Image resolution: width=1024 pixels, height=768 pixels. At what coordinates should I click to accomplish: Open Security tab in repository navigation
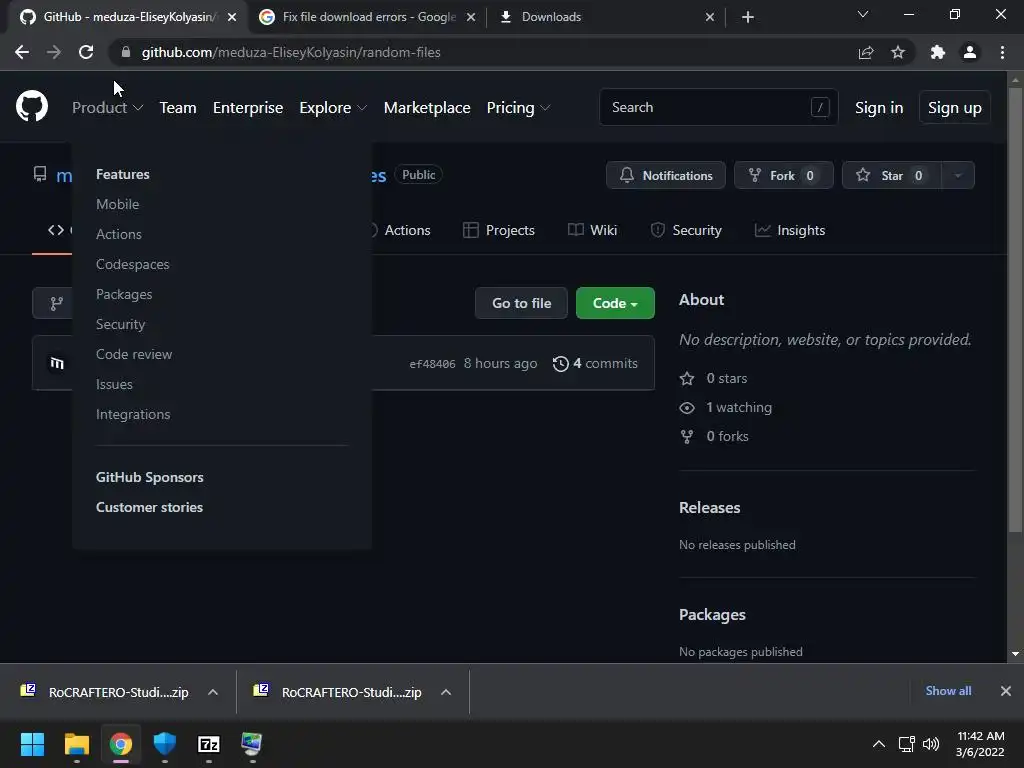click(x=686, y=230)
